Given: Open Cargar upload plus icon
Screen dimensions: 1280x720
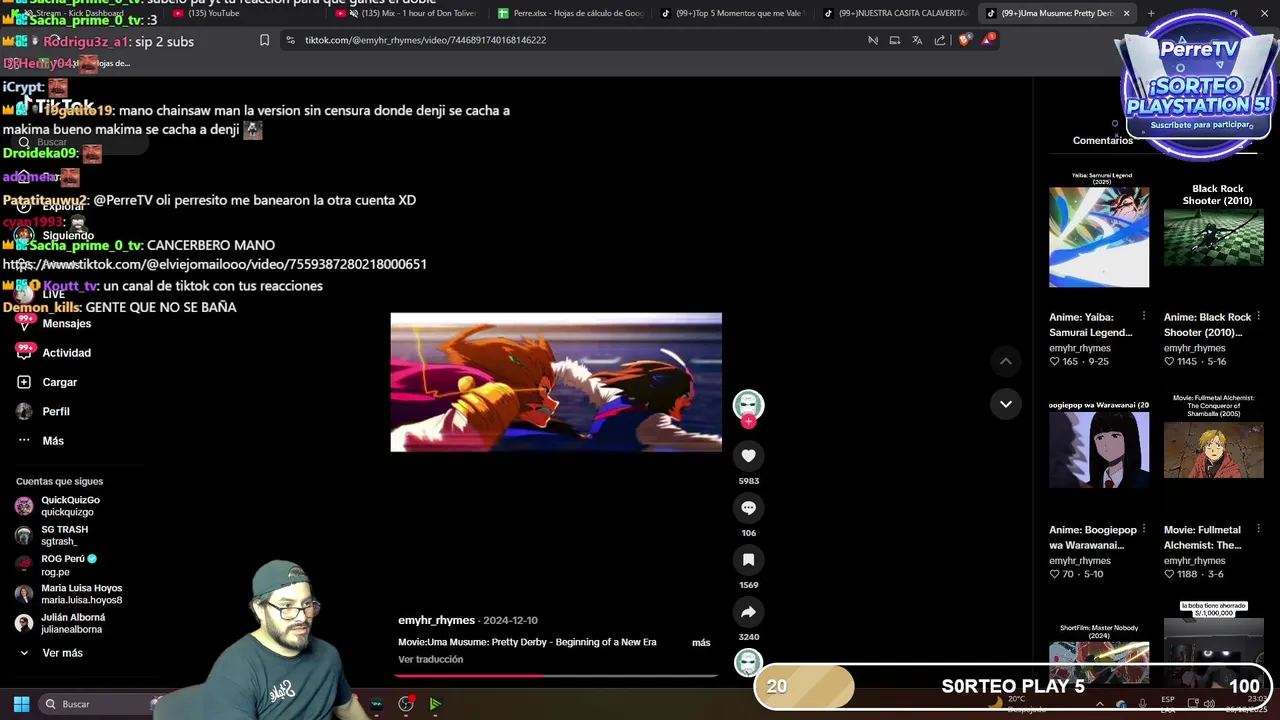Looking at the screenshot, I should coord(24,382).
